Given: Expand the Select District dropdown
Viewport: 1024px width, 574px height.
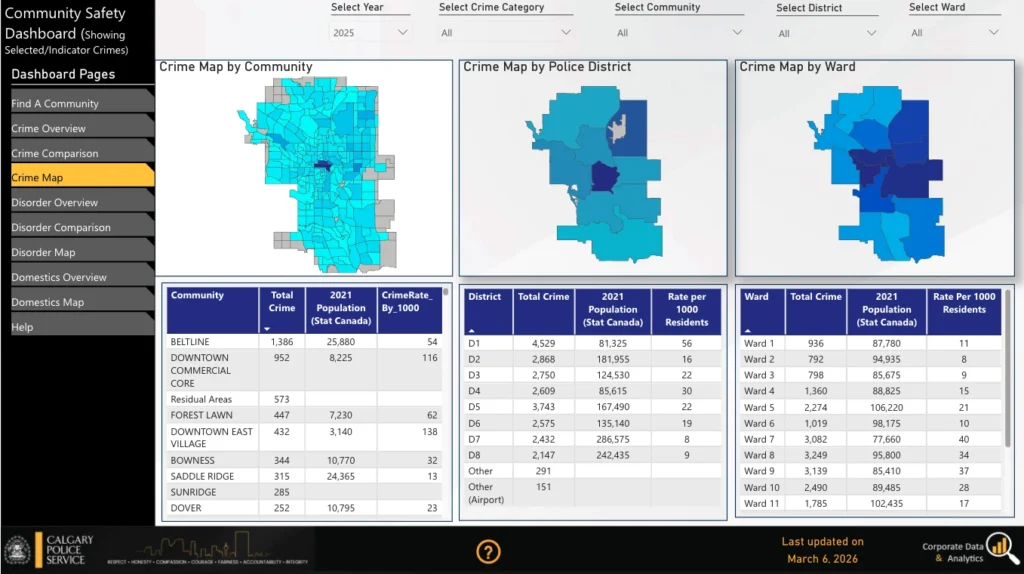Looking at the screenshot, I should (x=827, y=33).
